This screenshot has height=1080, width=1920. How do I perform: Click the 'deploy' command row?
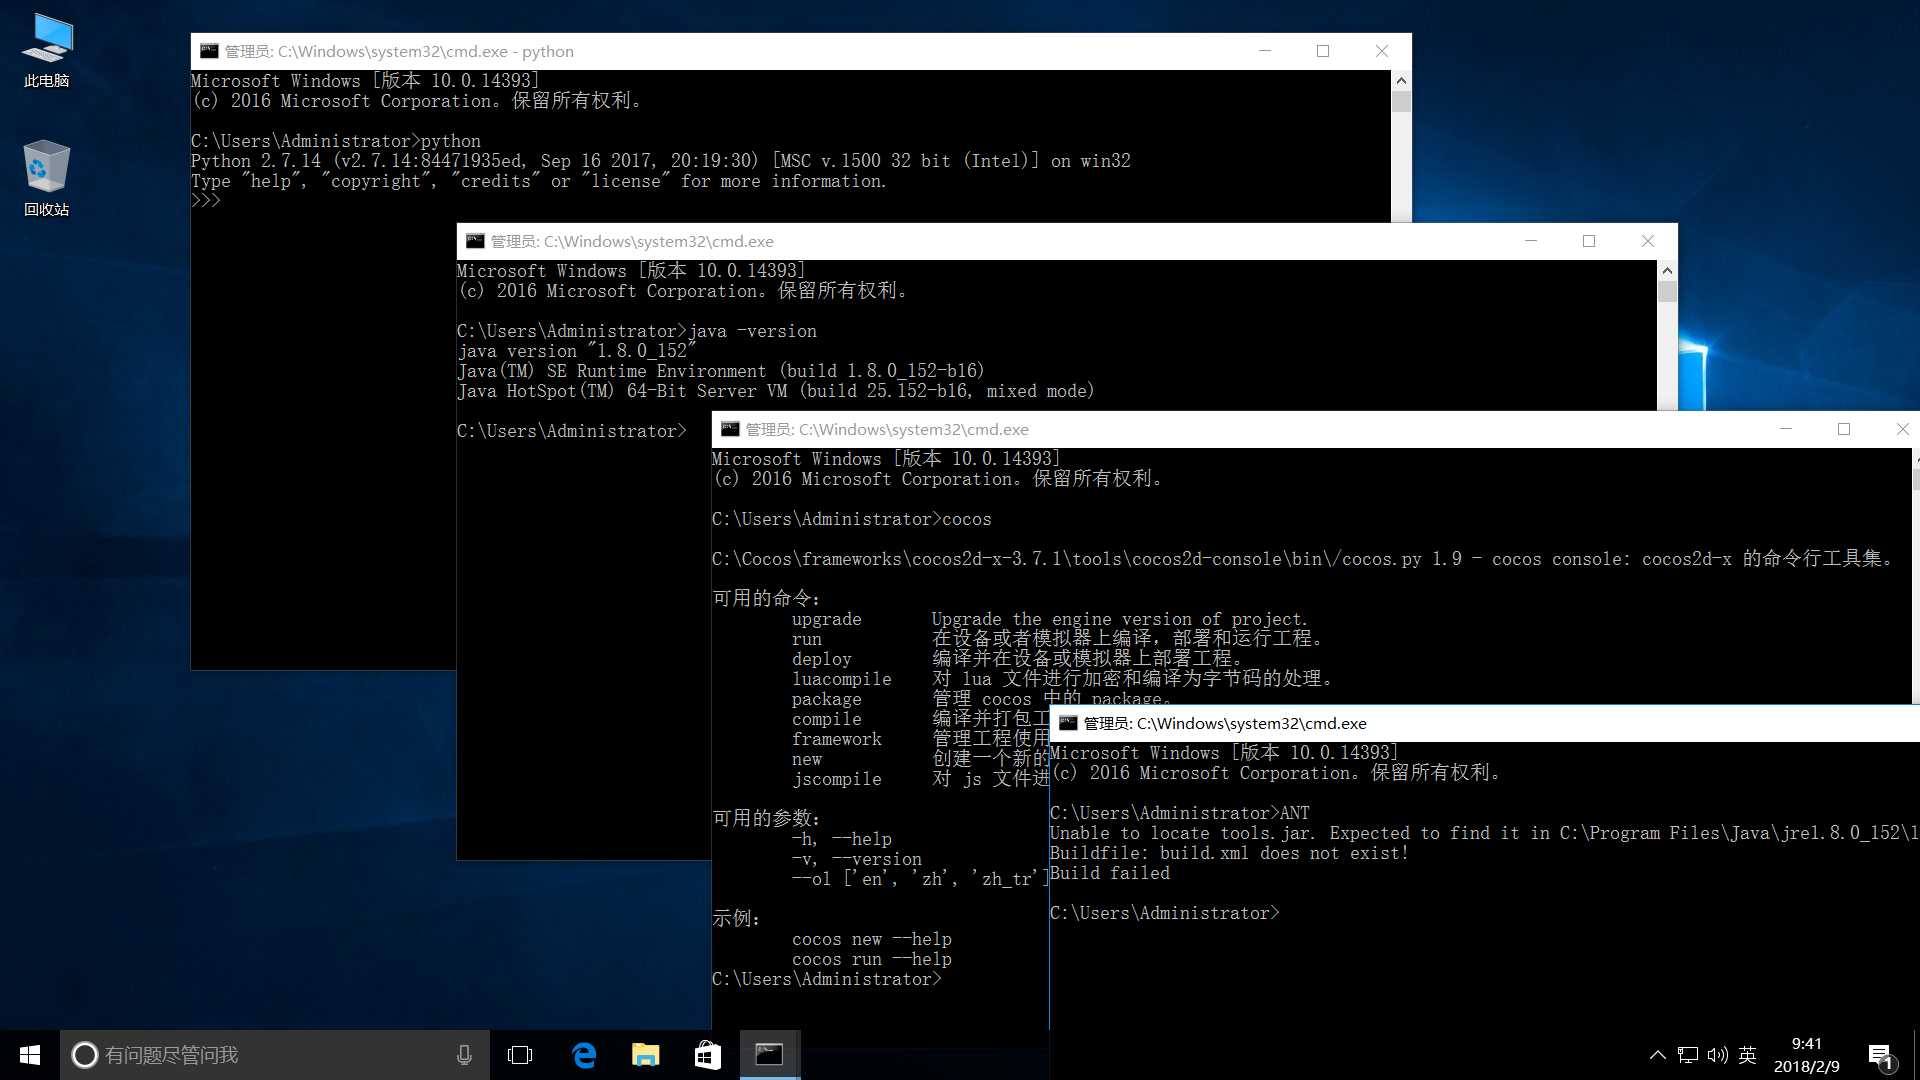click(1018, 659)
